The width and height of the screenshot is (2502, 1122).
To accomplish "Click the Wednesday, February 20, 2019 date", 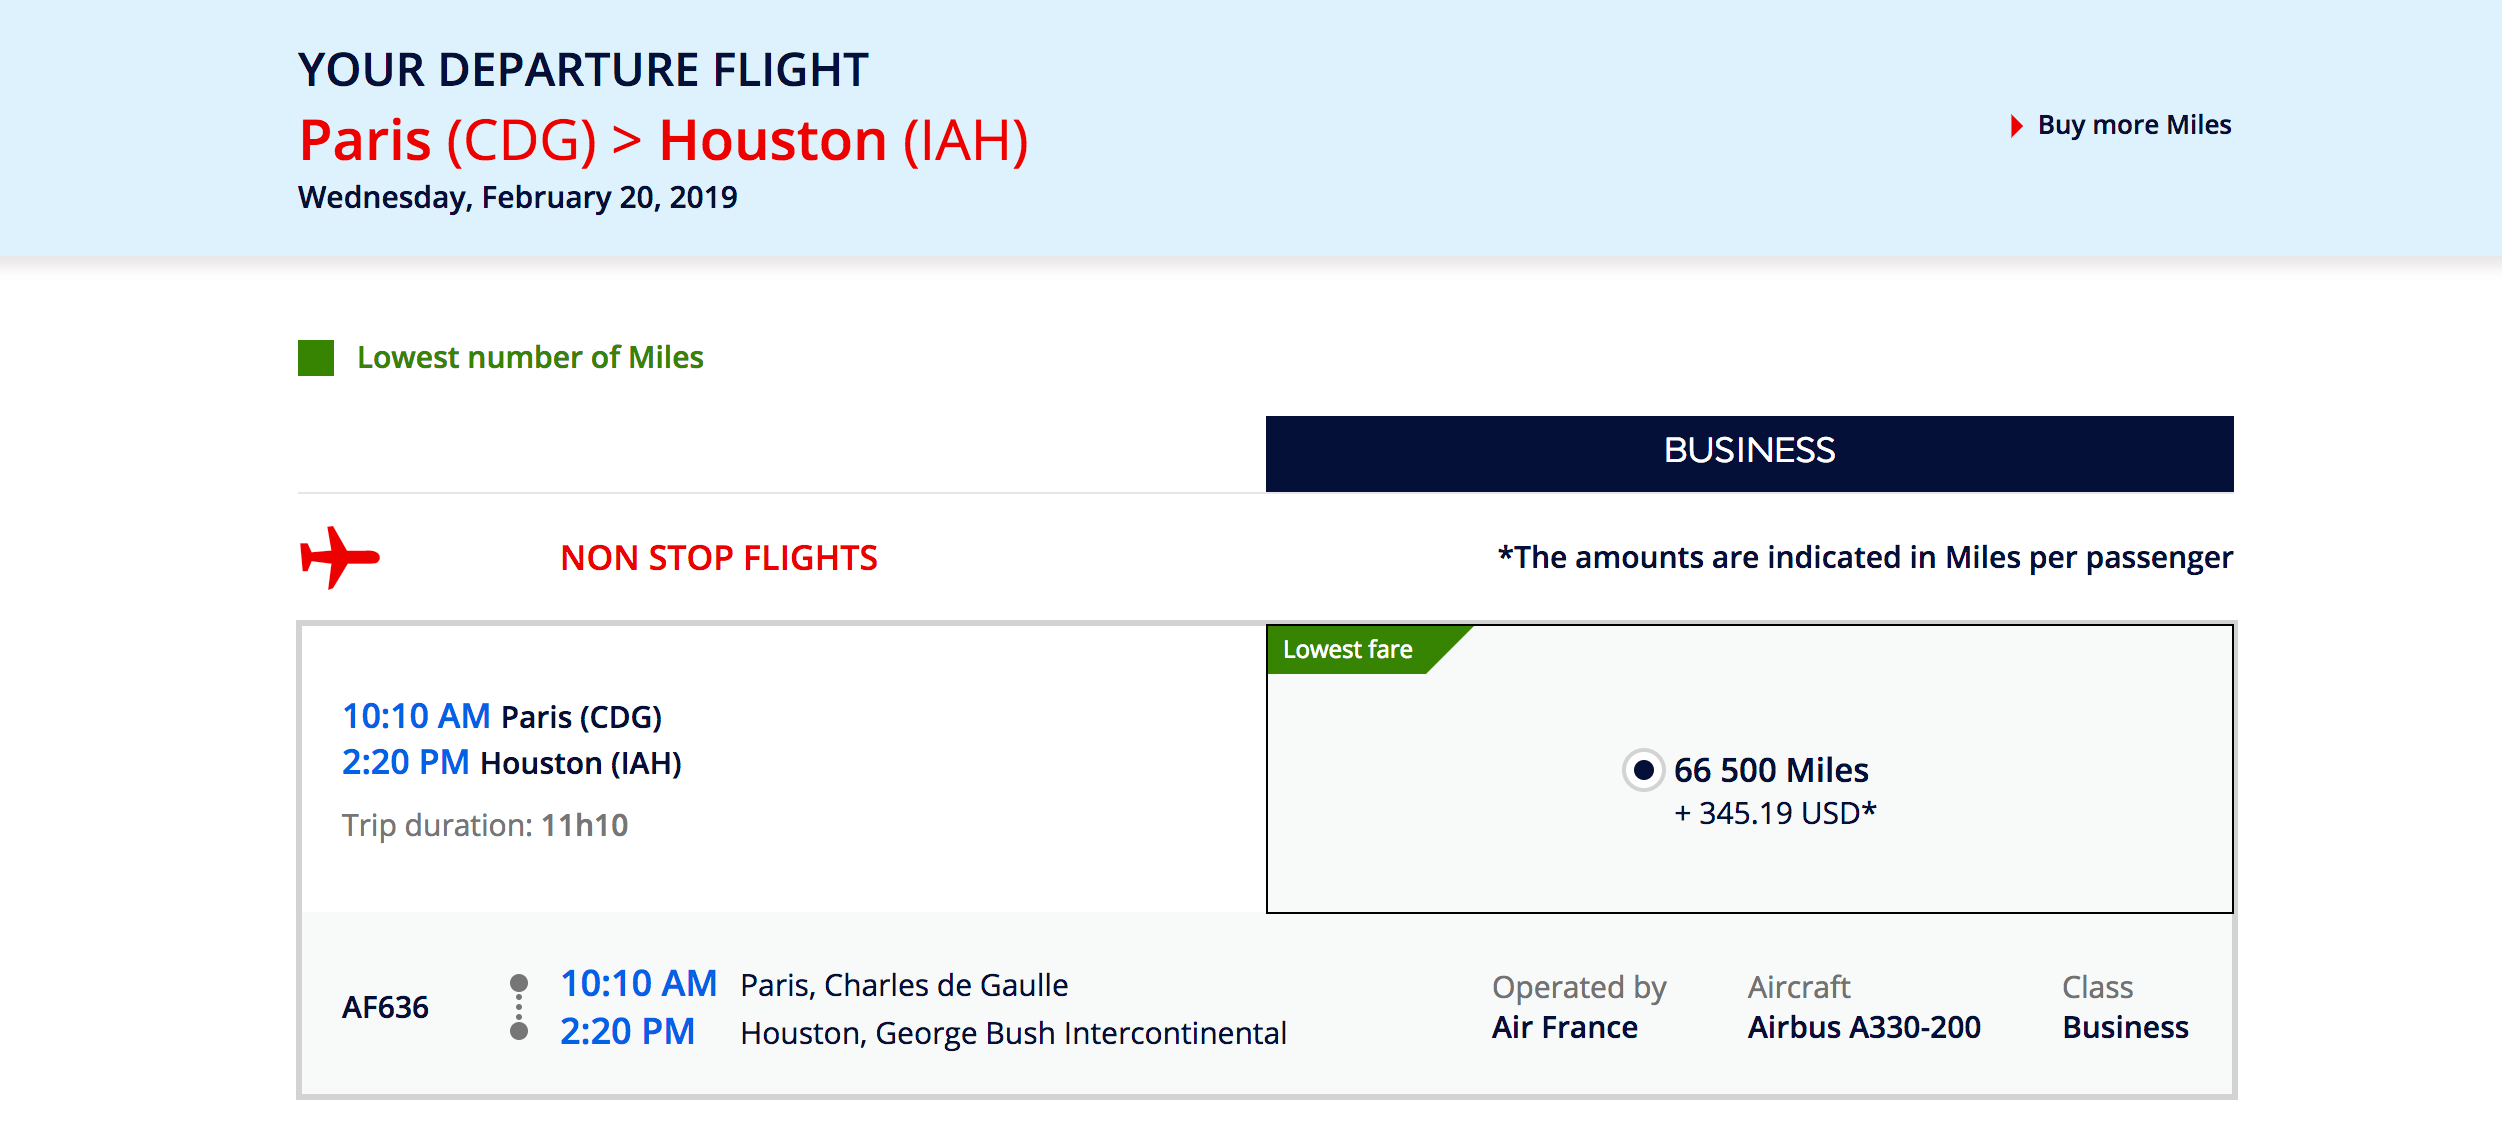I will click(x=517, y=197).
